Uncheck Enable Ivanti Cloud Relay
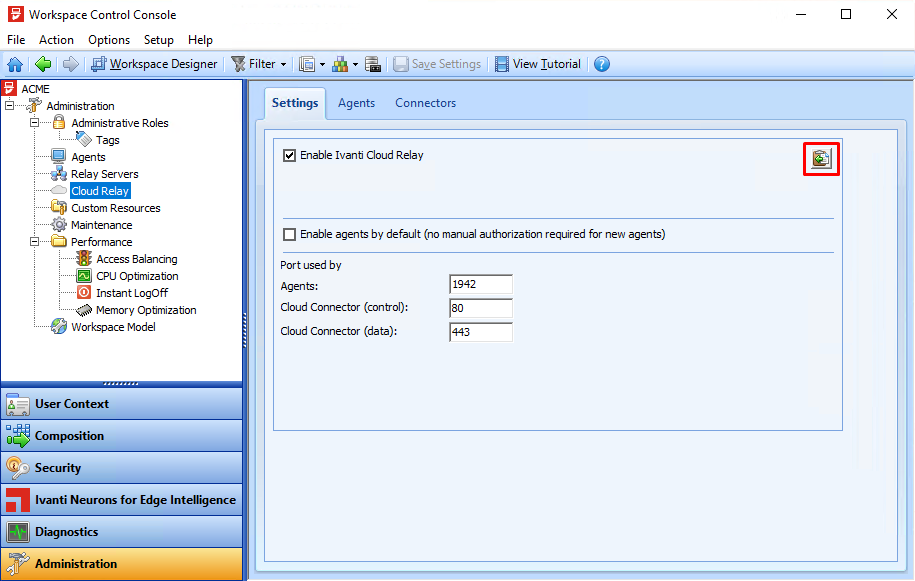 click(290, 156)
